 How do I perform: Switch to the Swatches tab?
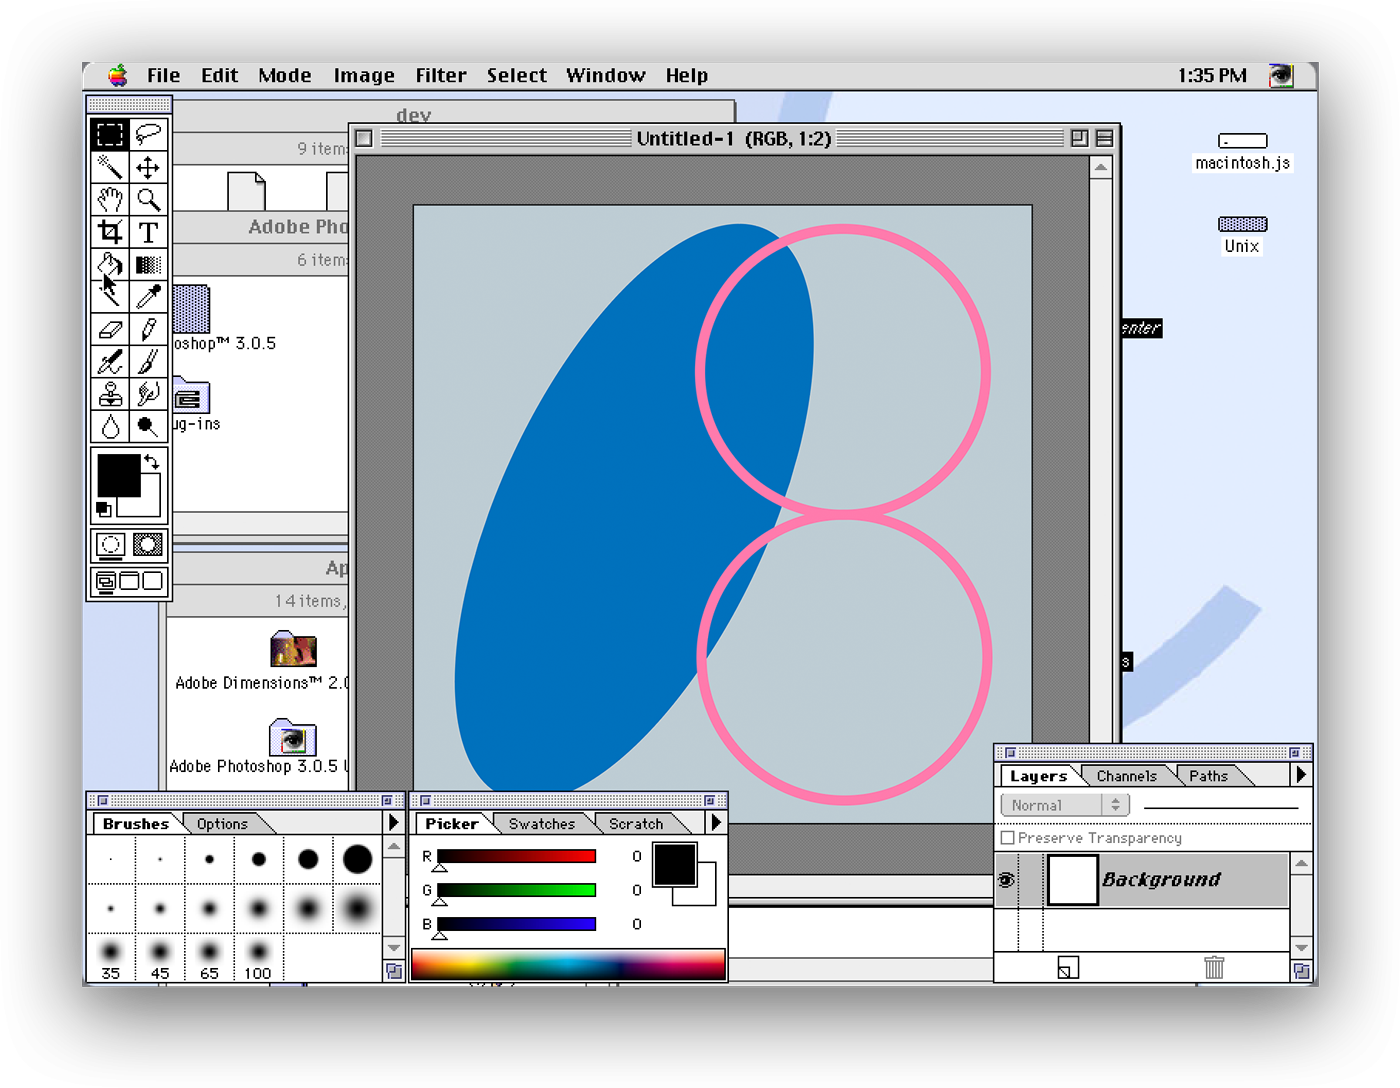(x=541, y=824)
